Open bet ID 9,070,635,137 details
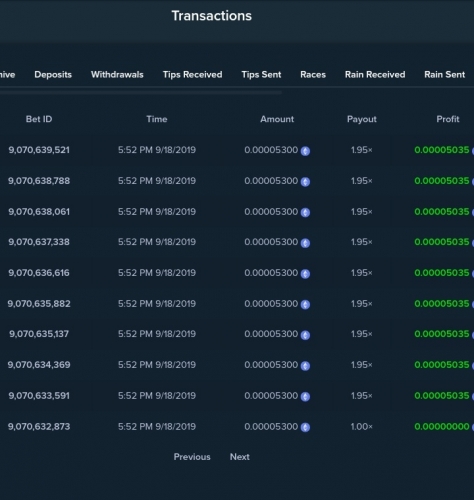Viewport: 474px width, 500px height. click(39, 334)
